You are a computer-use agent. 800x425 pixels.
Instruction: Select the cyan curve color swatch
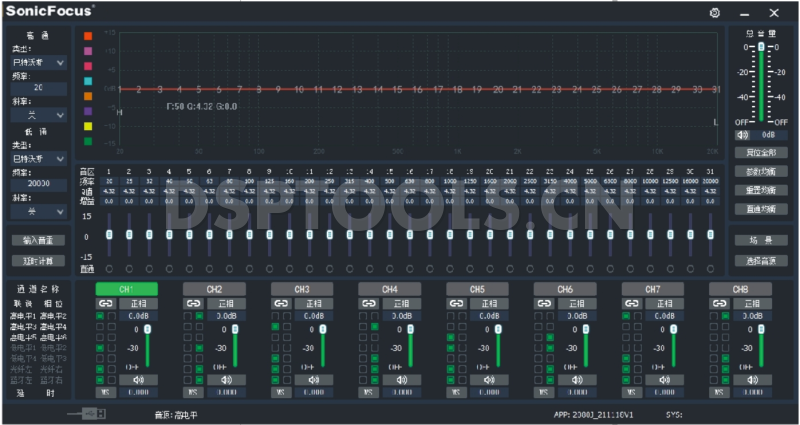88,81
